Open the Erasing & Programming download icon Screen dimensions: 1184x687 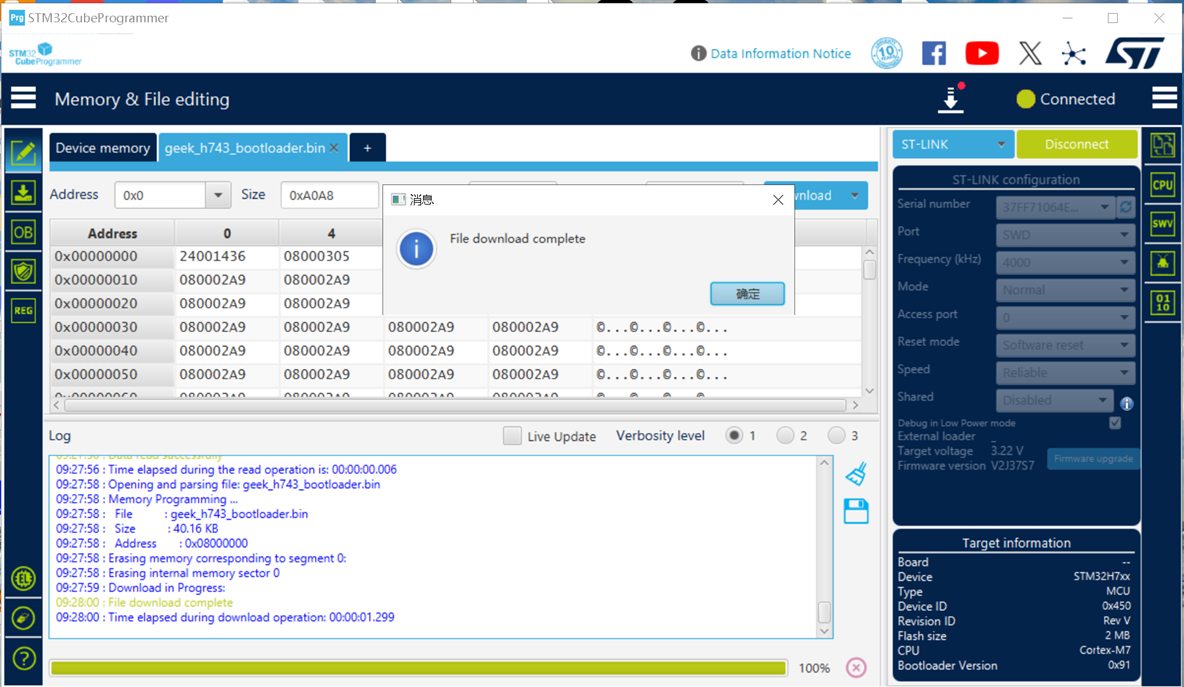[x=23, y=193]
